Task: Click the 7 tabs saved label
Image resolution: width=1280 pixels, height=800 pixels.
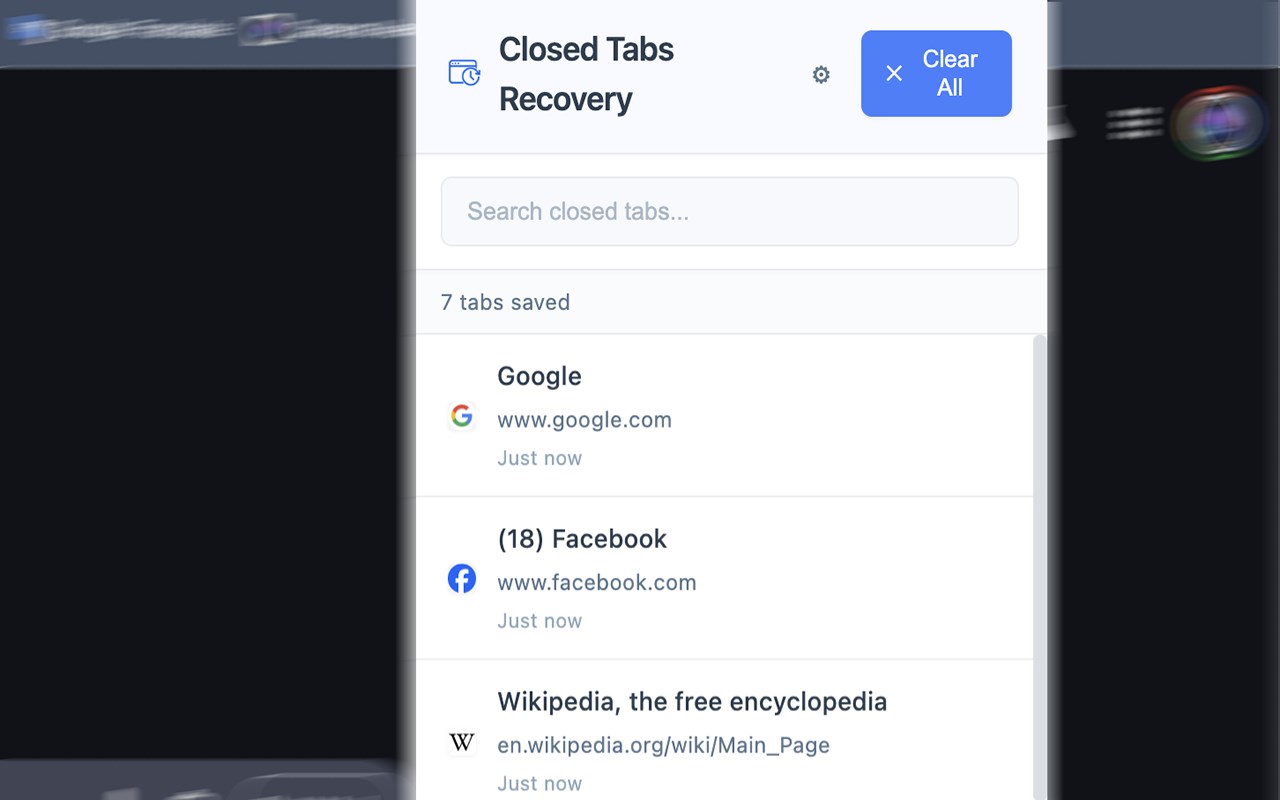Action: tap(505, 303)
